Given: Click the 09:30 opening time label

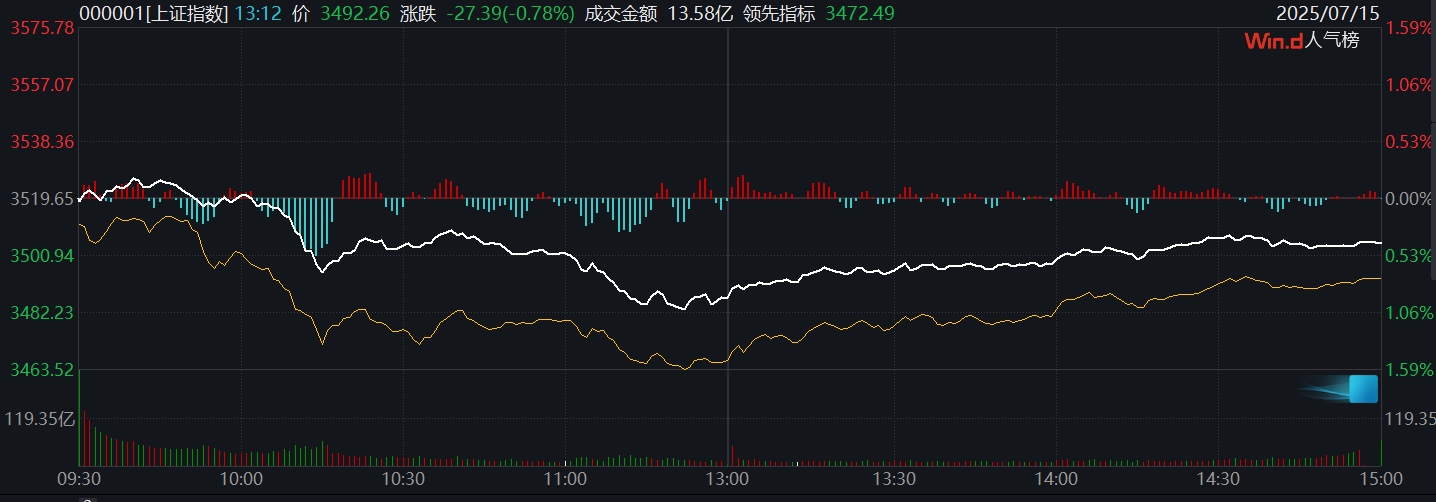Looking at the screenshot, I should pyautogui.click(x=80, y=479).
